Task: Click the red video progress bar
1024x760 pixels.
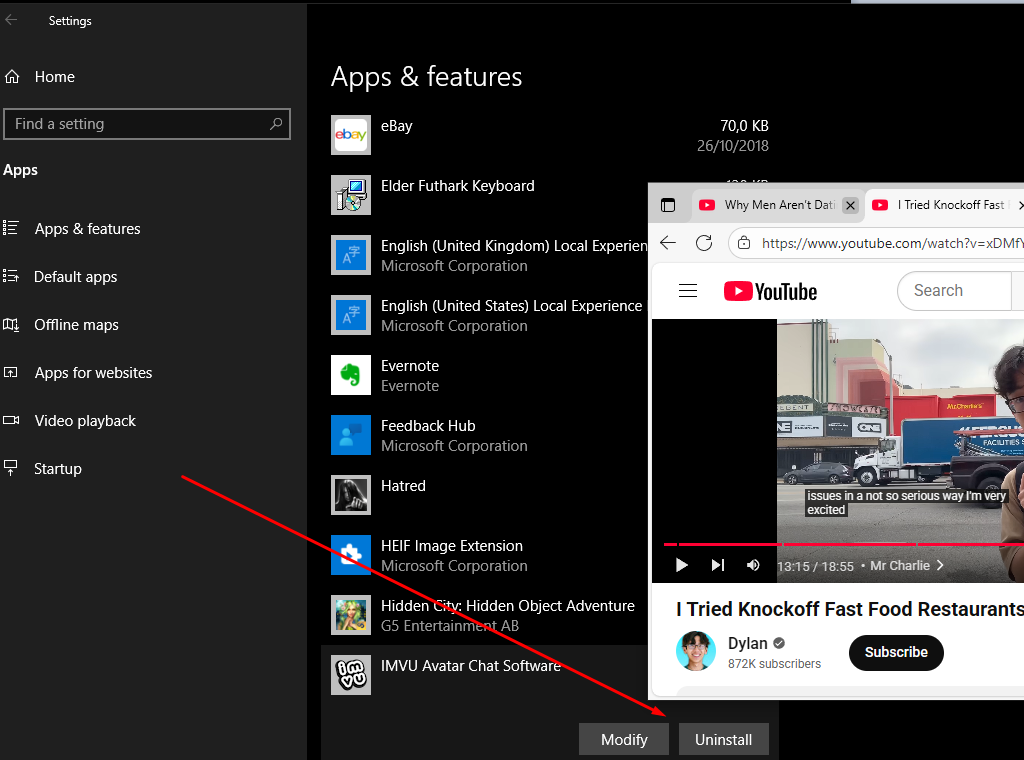Action: click(844, 544)
